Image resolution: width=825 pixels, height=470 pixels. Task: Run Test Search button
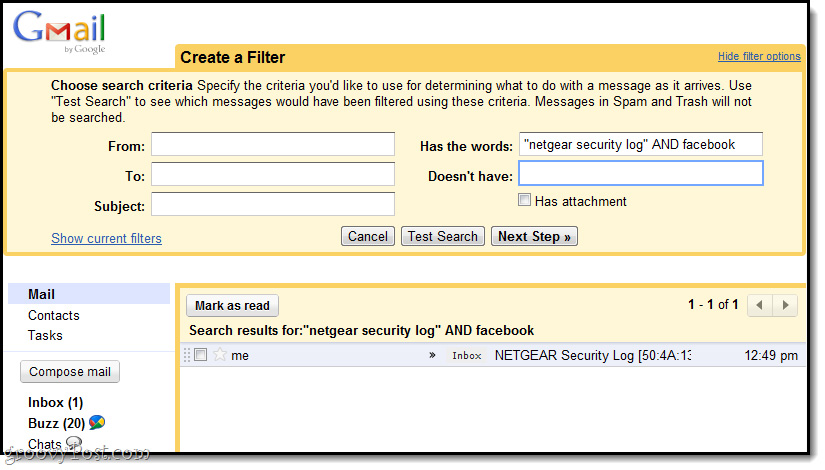click(442, 236)
